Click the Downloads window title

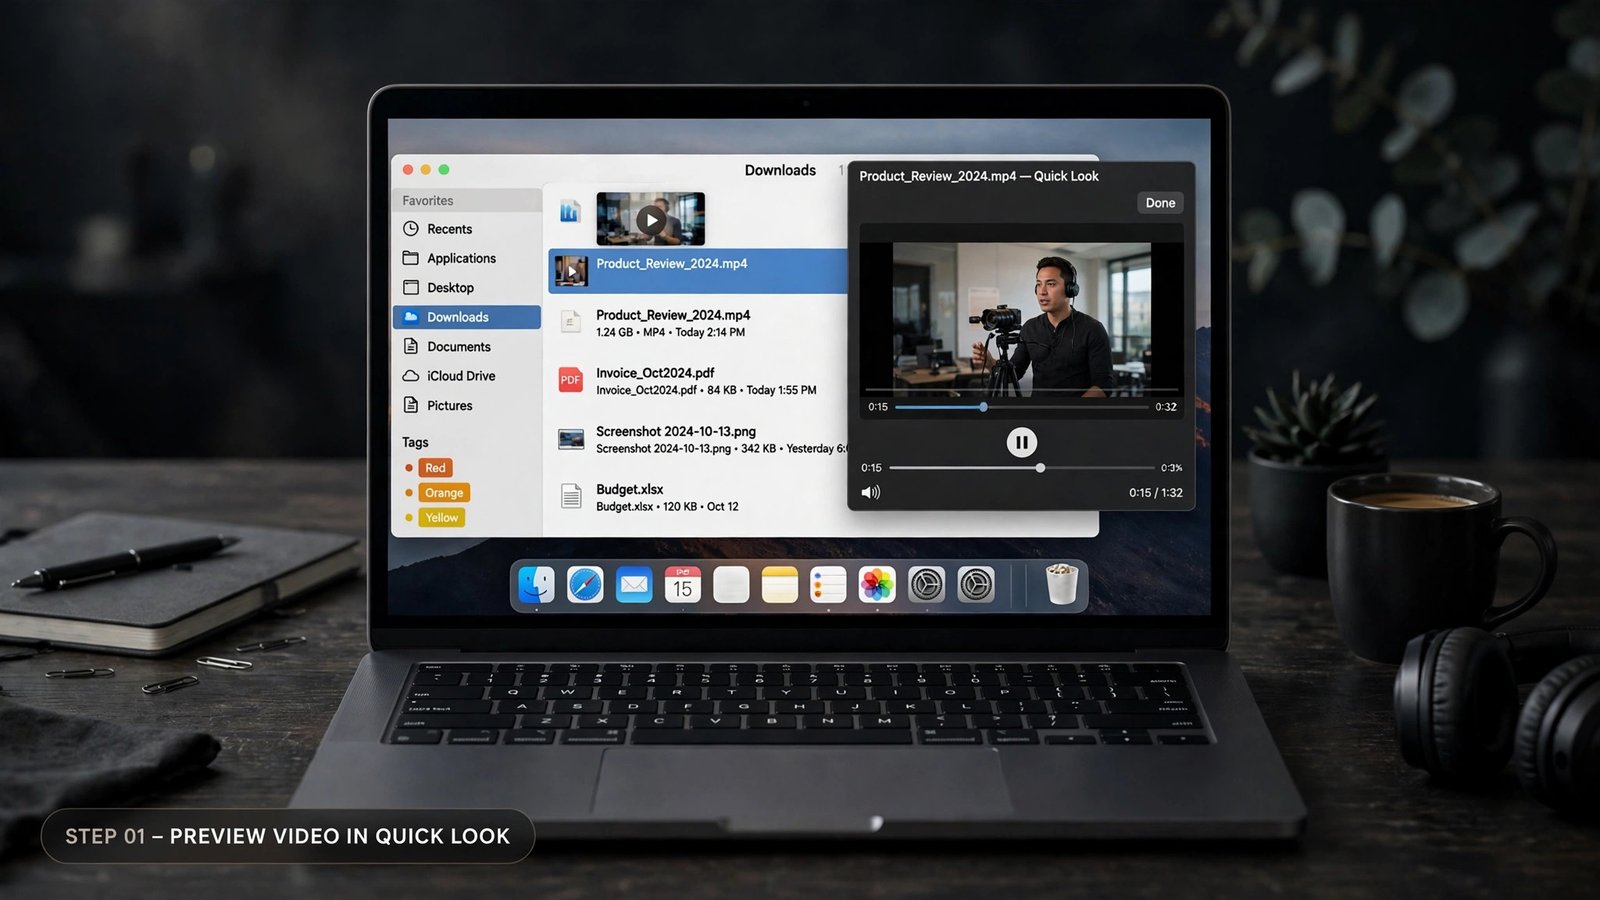(780, 170)
